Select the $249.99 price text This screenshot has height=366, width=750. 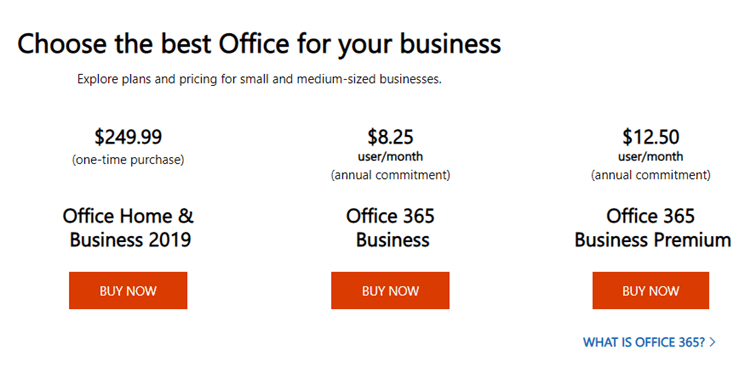click(x=128, y=137)
